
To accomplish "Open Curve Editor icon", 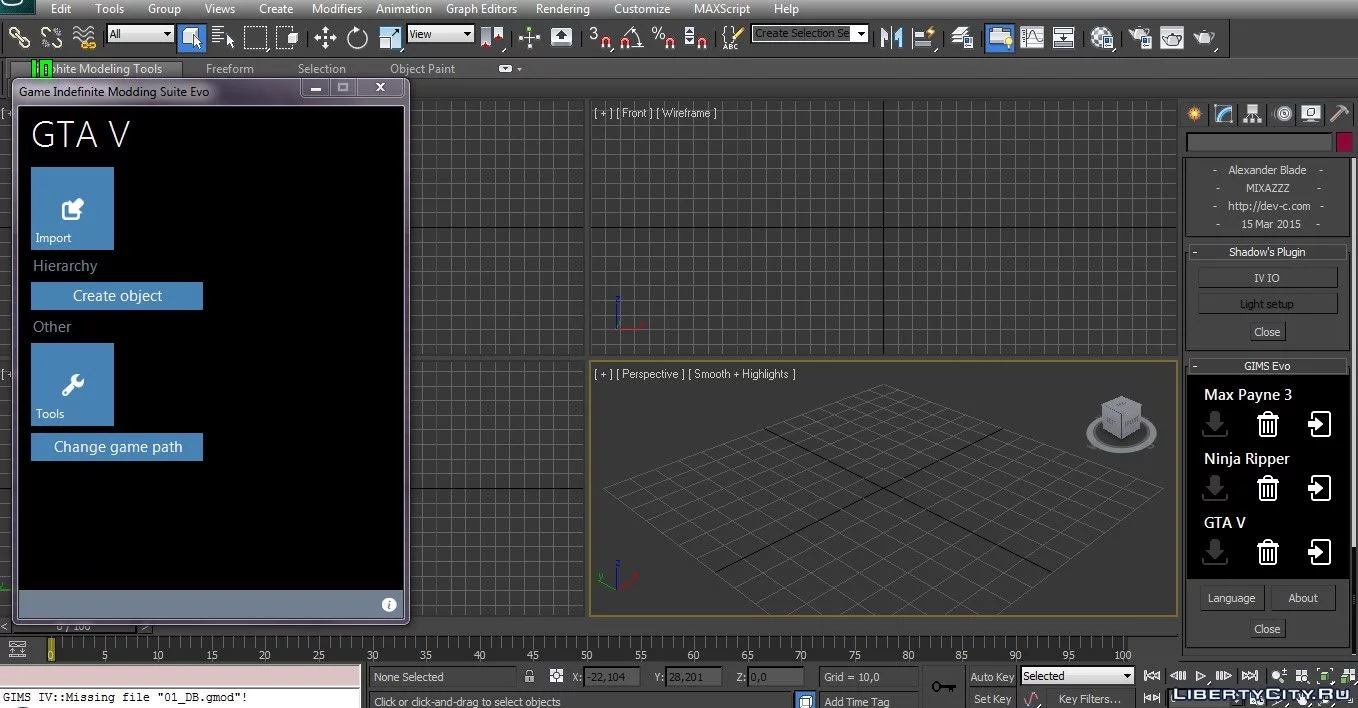I will tap(1031, 38).
